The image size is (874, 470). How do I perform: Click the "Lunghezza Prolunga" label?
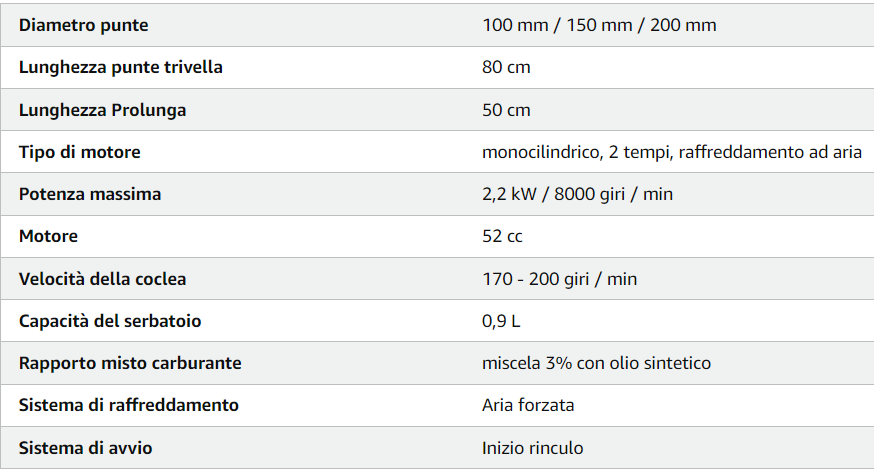pyautogui.click(x=103, y=110)
